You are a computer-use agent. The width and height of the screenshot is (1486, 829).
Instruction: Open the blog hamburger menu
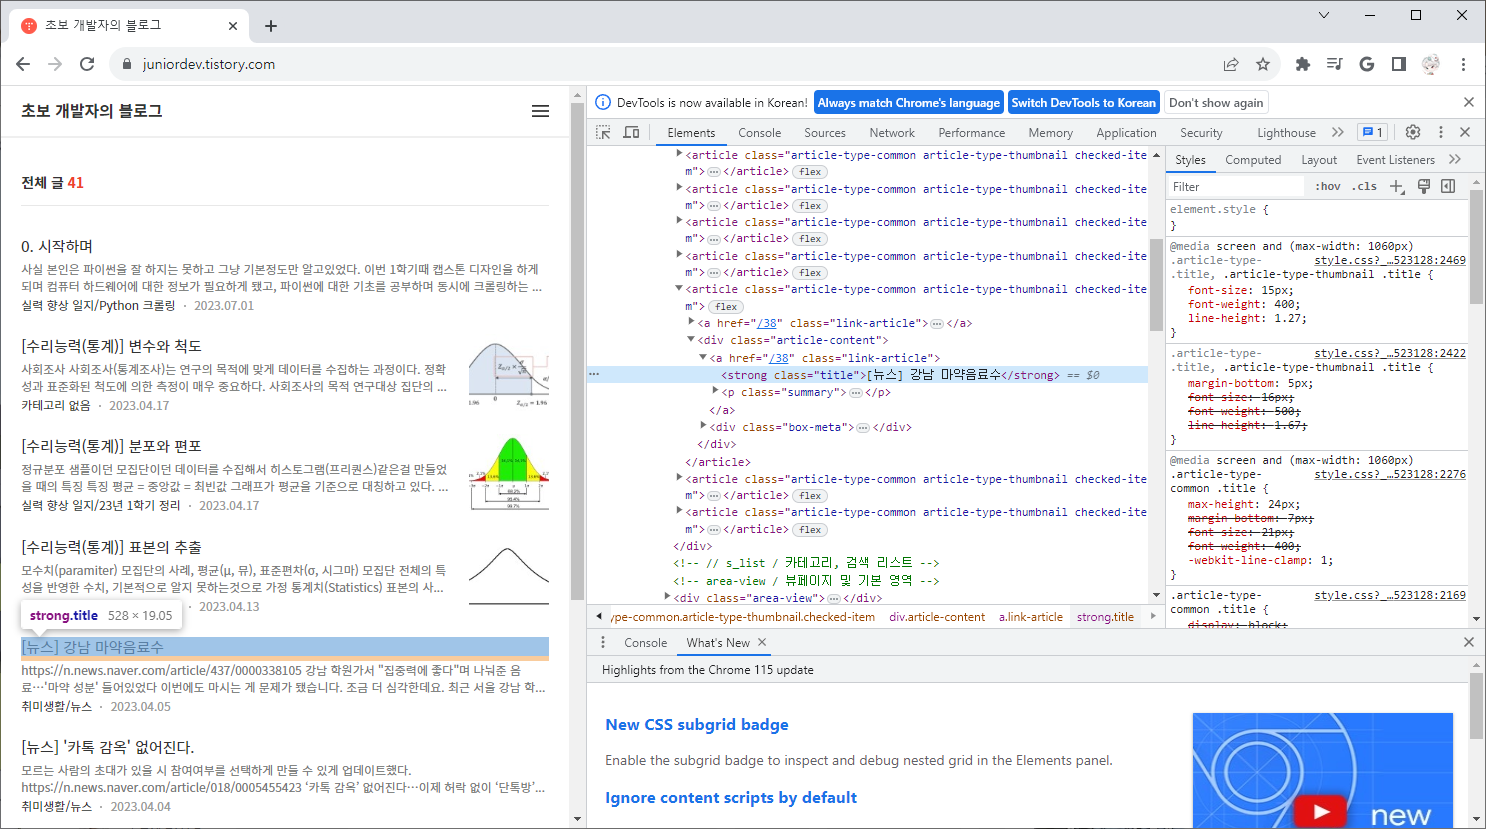pyautogui.click(x=540, y=111)
